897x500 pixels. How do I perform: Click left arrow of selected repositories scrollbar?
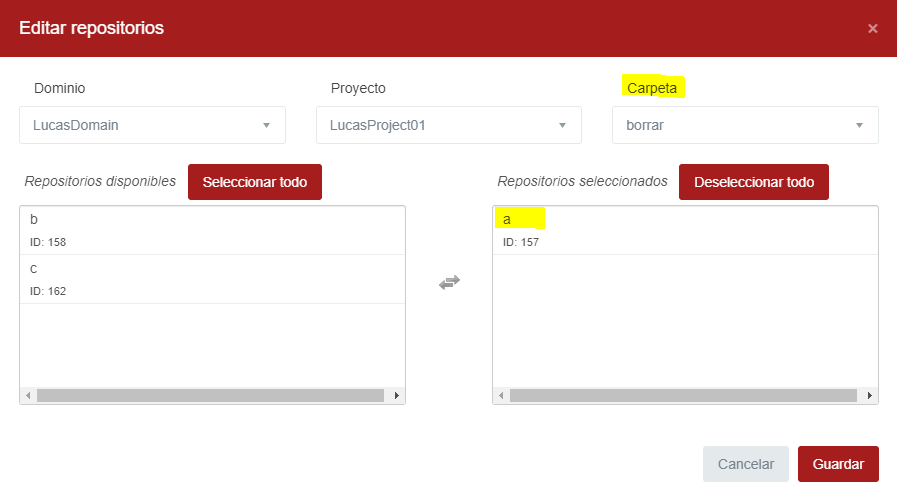[501, 396]
